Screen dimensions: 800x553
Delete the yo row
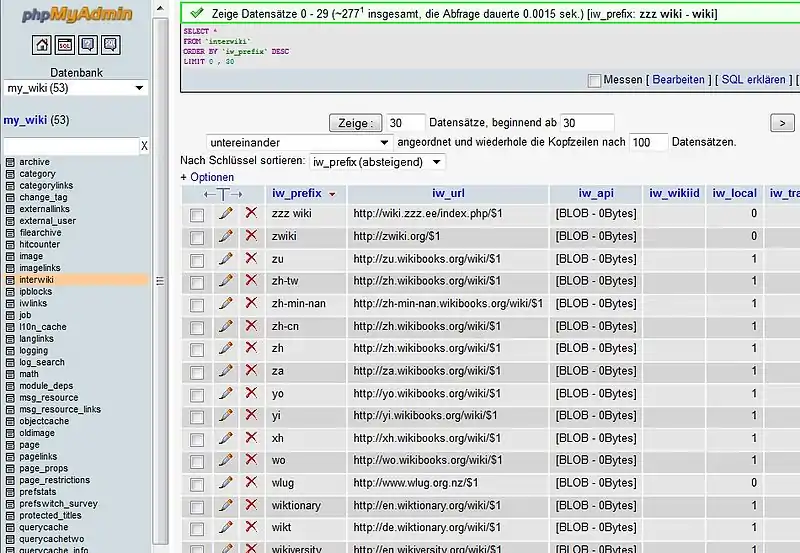(x=251, y=393)
